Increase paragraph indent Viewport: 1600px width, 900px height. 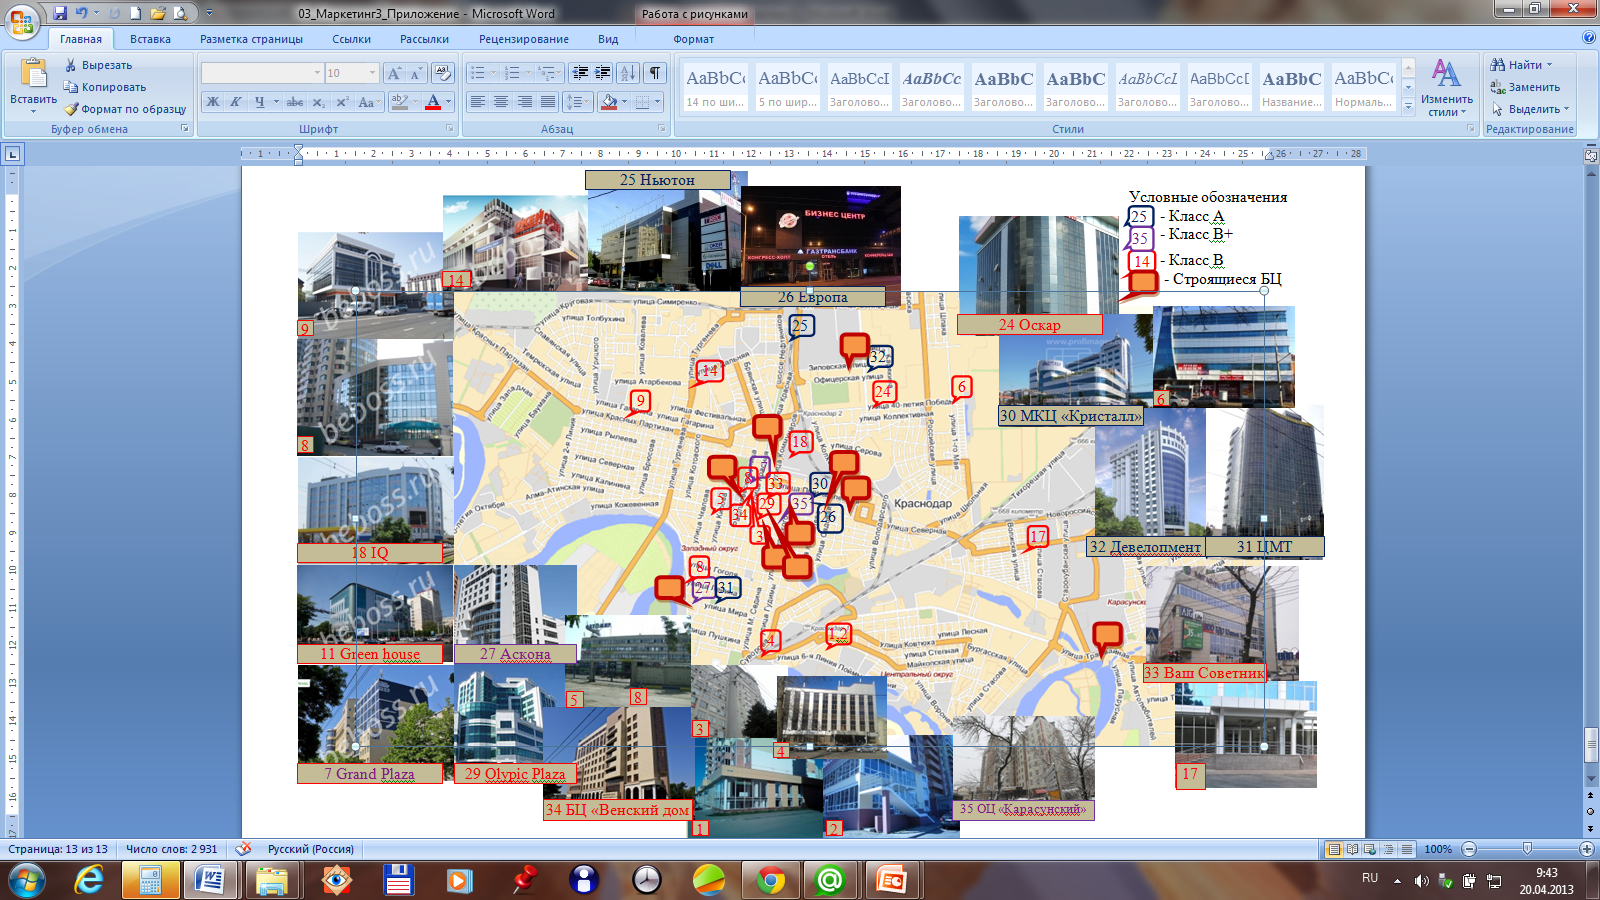pos(603,73)
